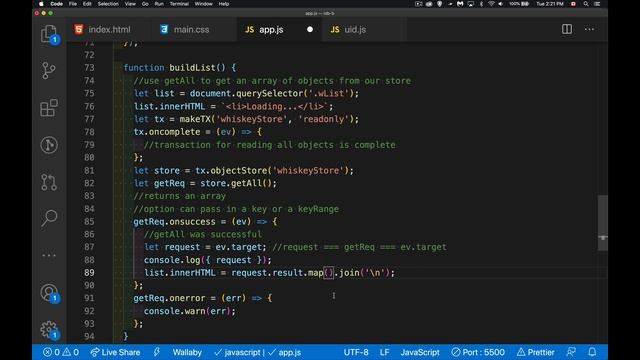This screenshot has height=360, width=640.
Task: Open the Run menu
Action: [x=159, y=4]
